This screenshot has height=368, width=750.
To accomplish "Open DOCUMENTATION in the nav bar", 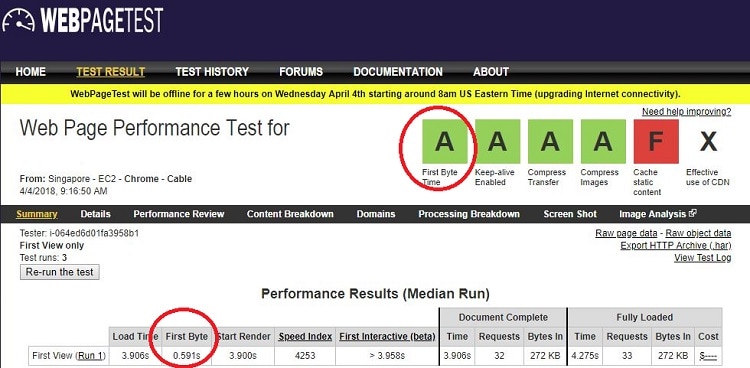I will tap(398, 72).
